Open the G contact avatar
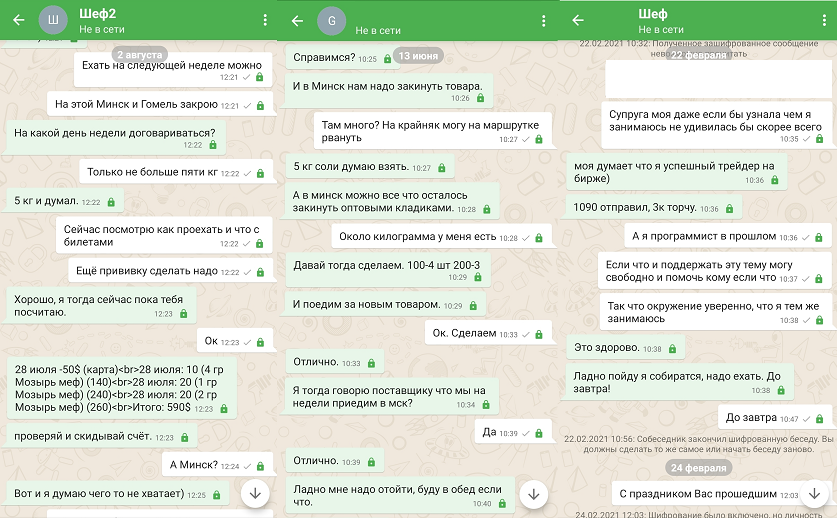Screen dimensions: 837x518 pyautogui.click(x=331, y=20)
